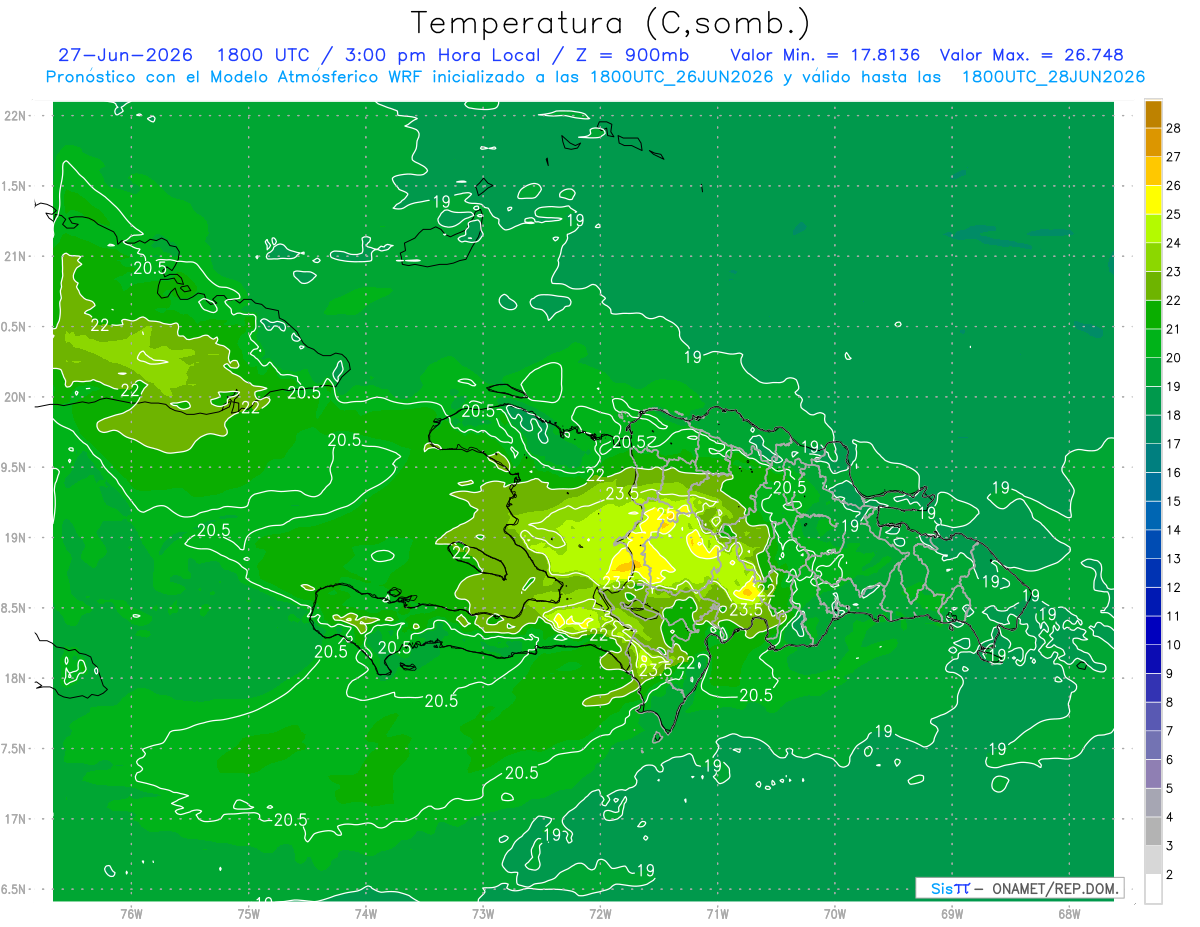The width and height of the screenshot is (1200, 927).
Task: Click the legend value label "9"
Action: (x=1170, y=673)
